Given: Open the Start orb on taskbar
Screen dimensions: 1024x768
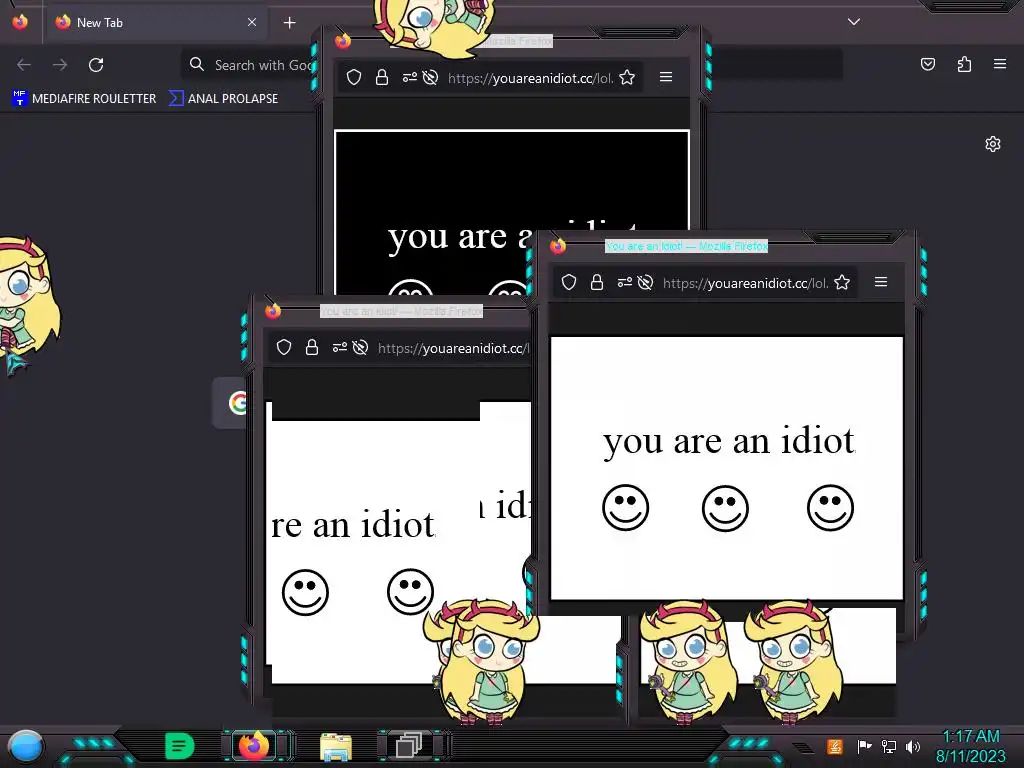Looking at the screenshot, I should (26, 746).
